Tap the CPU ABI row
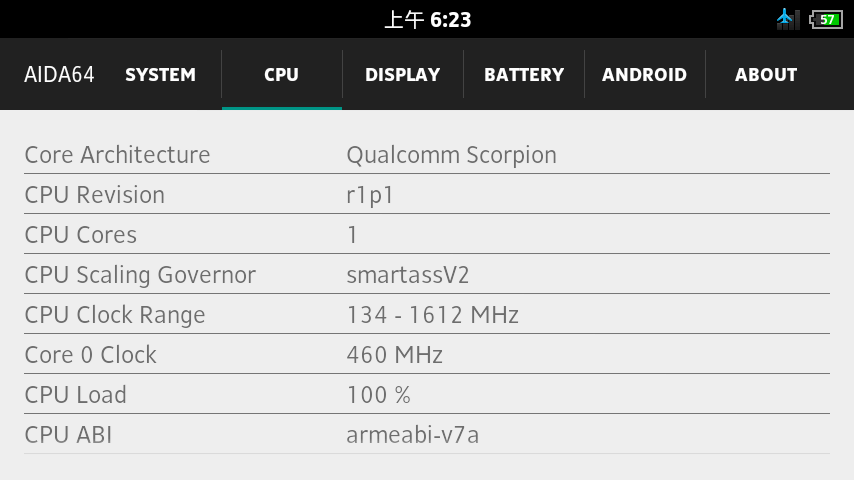This screenshot has width=854, height=480. point(426,435)
